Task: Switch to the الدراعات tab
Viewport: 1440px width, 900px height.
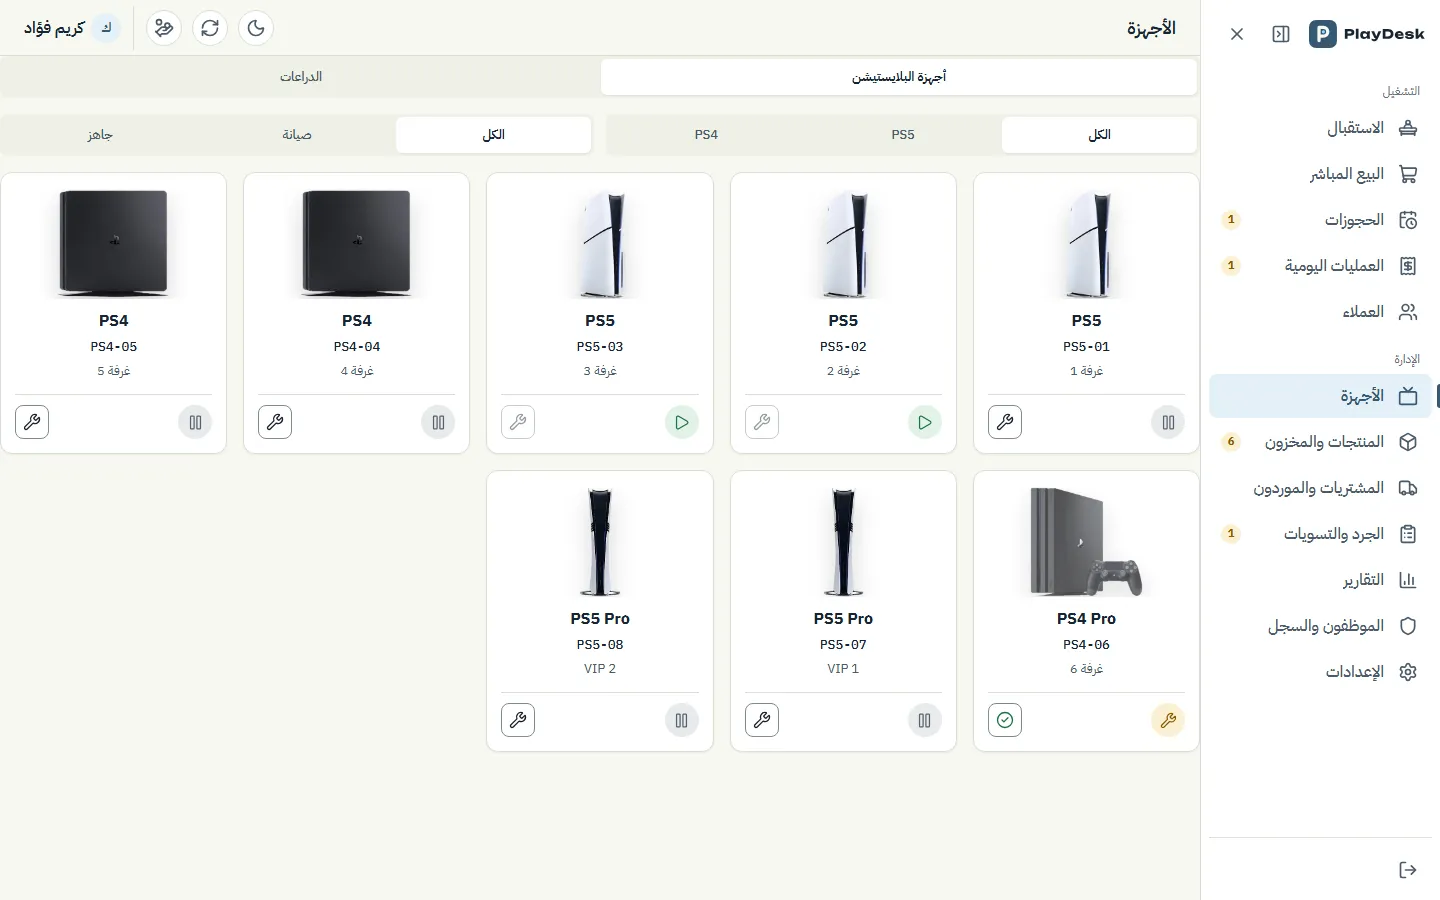Action: [301, 77]
